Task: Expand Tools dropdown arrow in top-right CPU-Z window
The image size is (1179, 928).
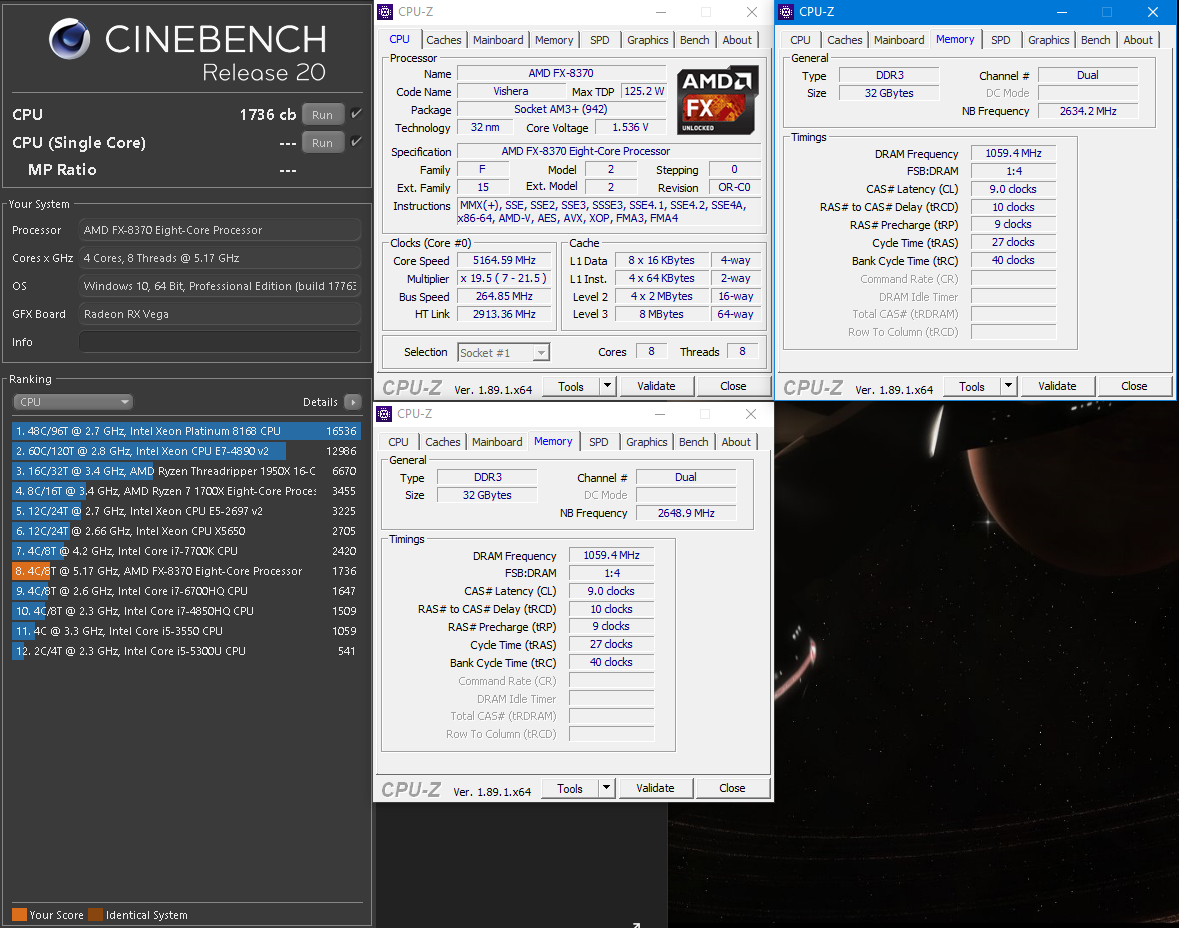Action: click(x=1008, y=387)
